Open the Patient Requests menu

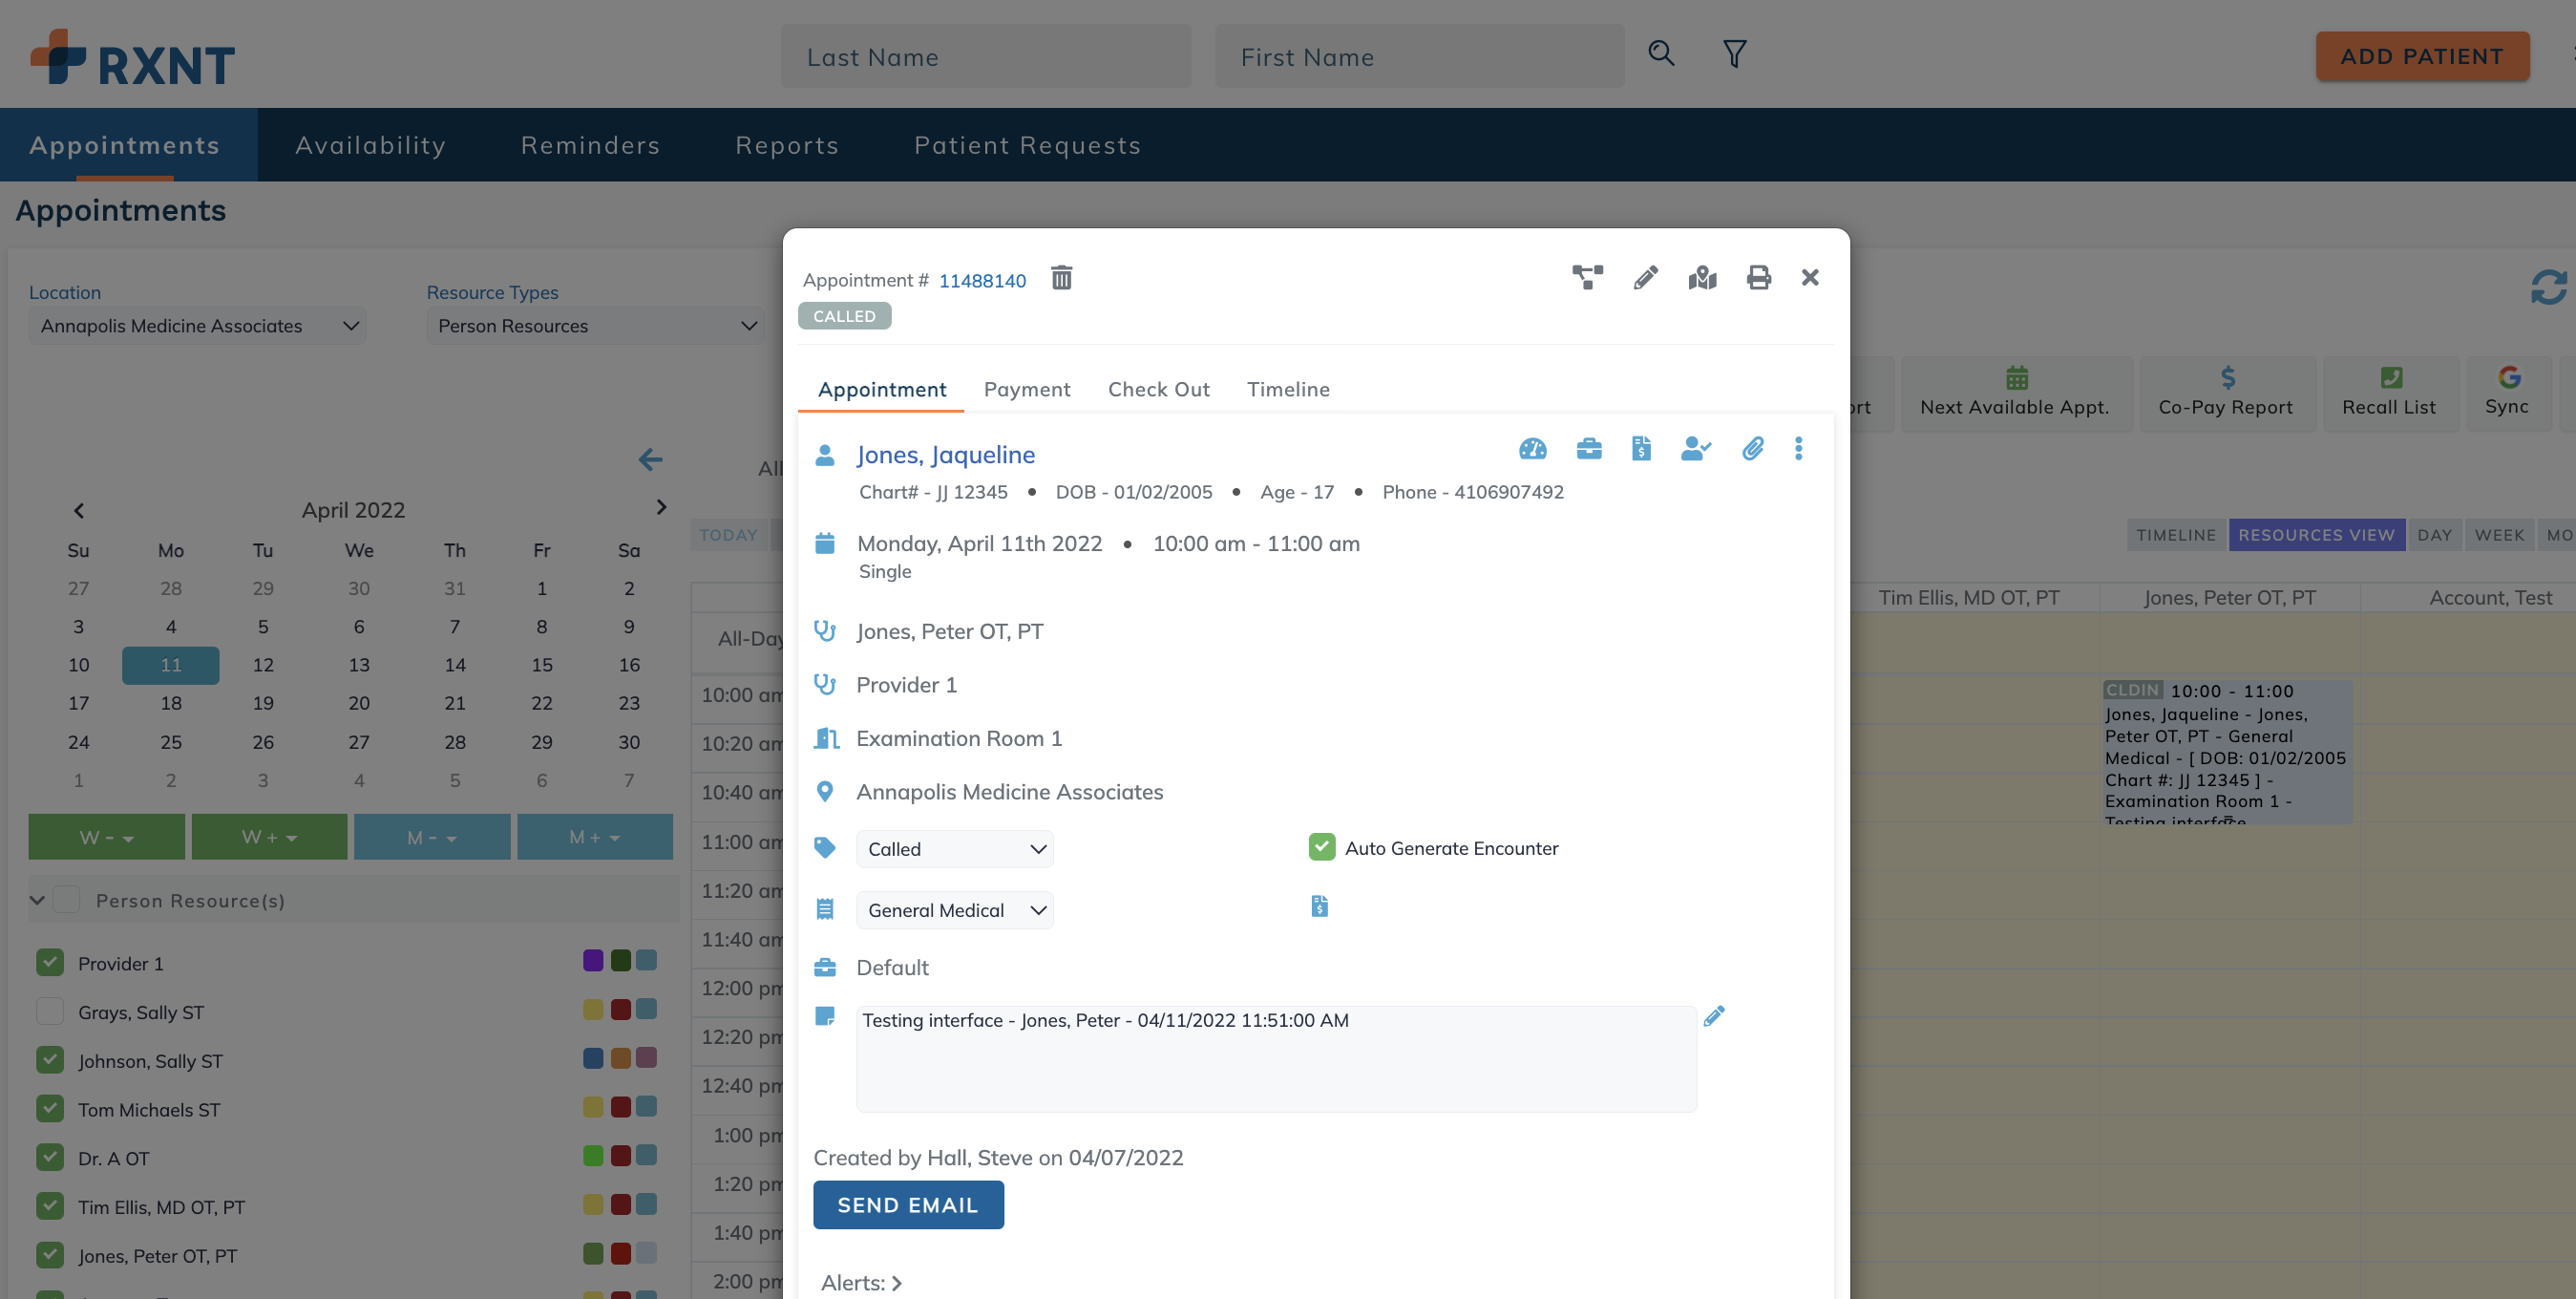1027,145
